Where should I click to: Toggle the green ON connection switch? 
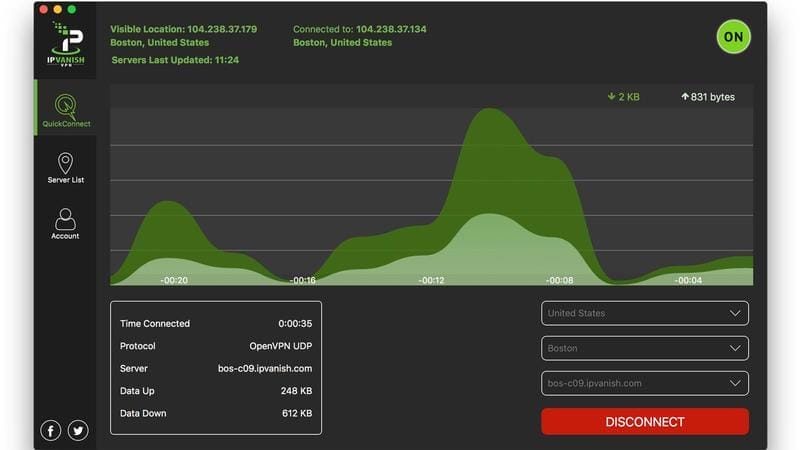[733, 37]
